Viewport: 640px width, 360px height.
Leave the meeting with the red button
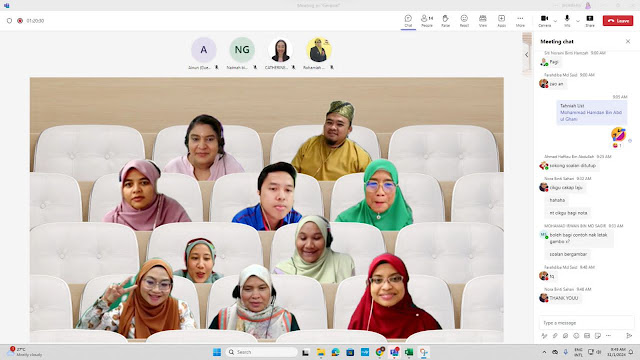coord(618,20)
